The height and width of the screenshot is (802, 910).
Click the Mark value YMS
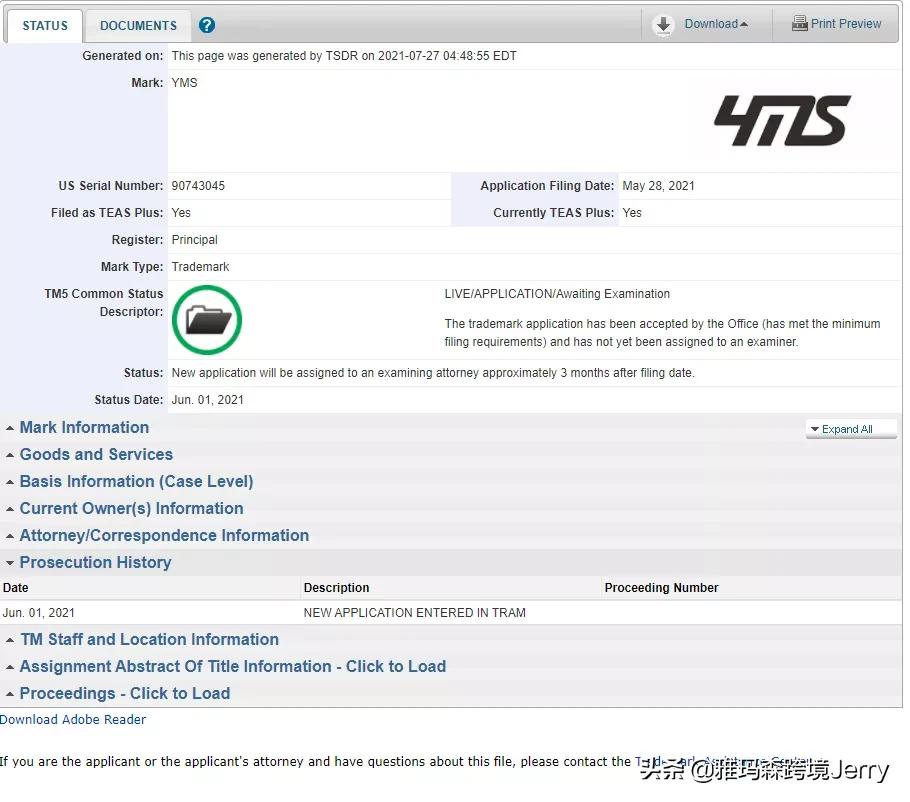click(x=184, y=82)
